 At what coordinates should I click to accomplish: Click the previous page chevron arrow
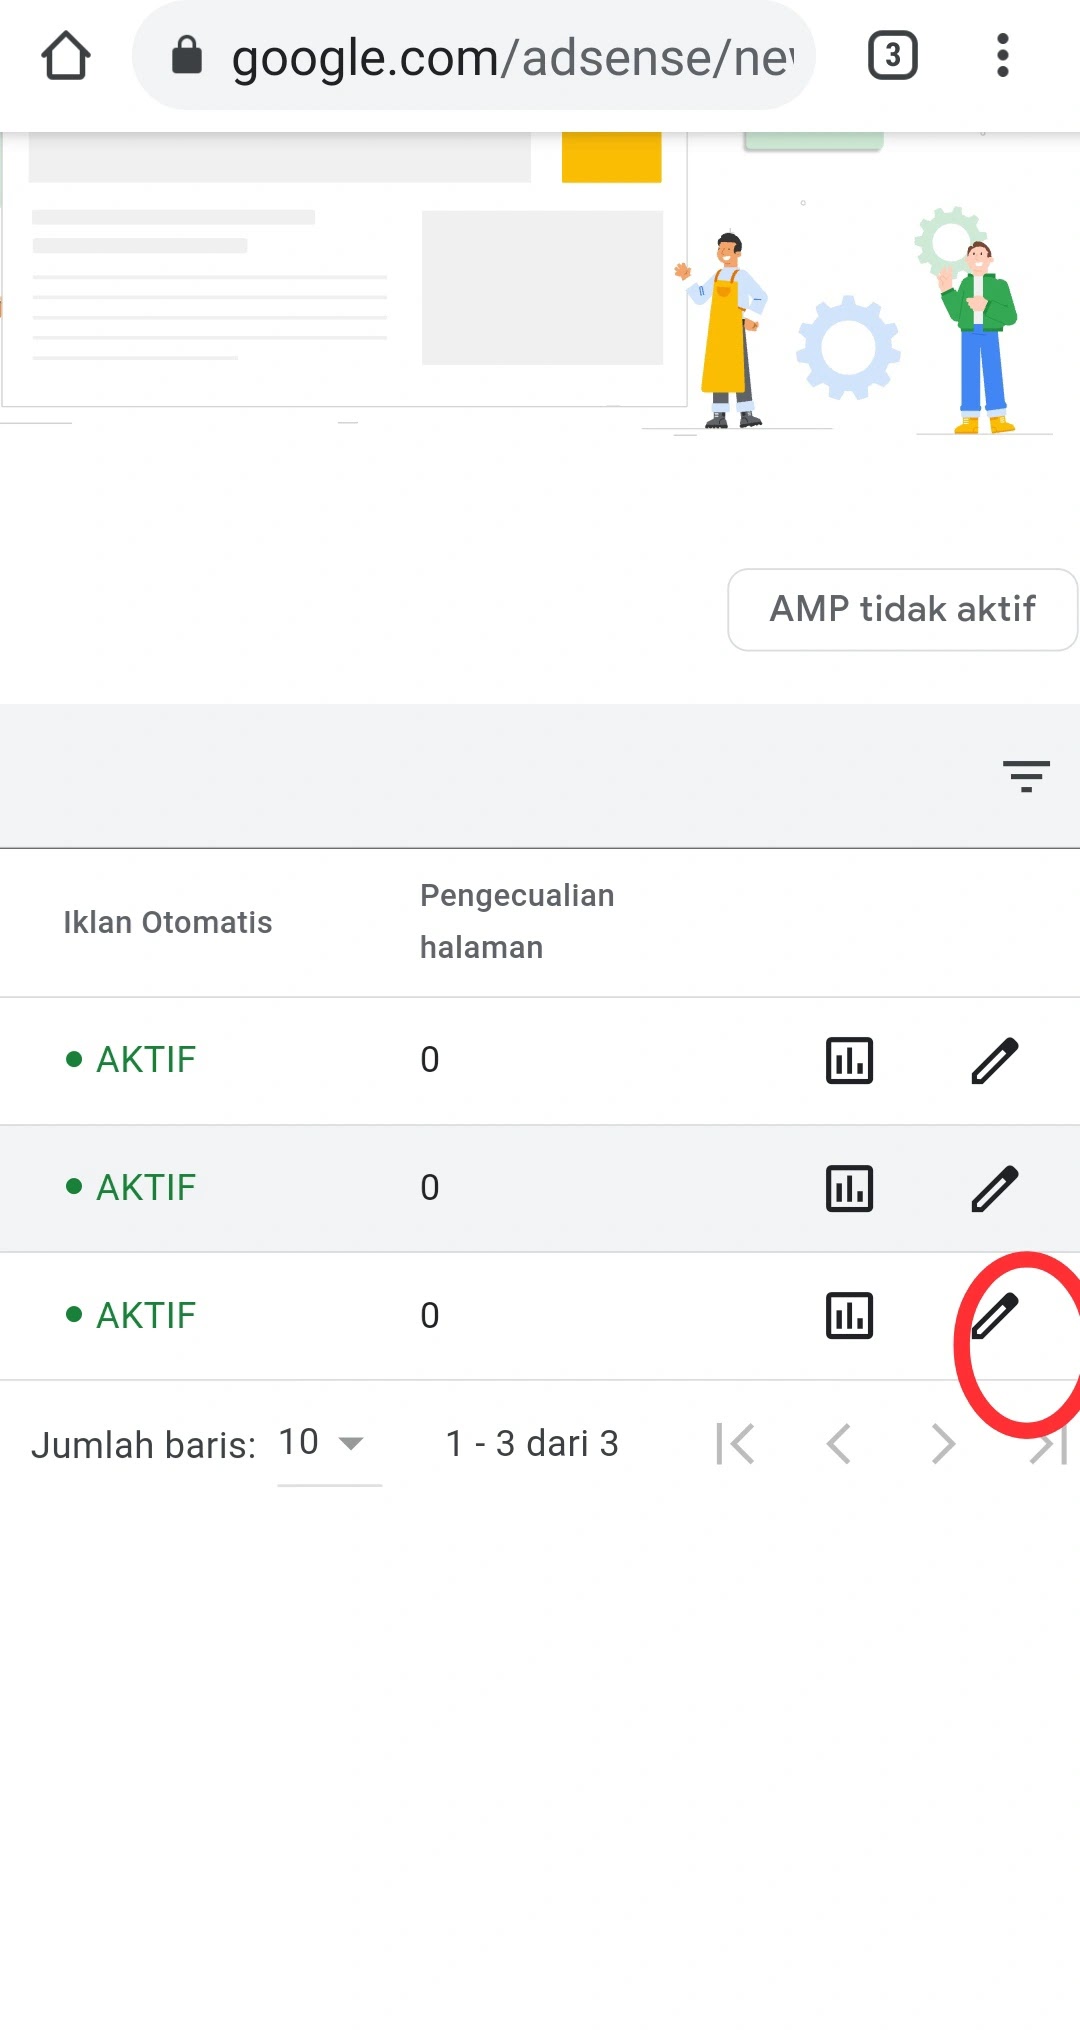(838, 1443)
